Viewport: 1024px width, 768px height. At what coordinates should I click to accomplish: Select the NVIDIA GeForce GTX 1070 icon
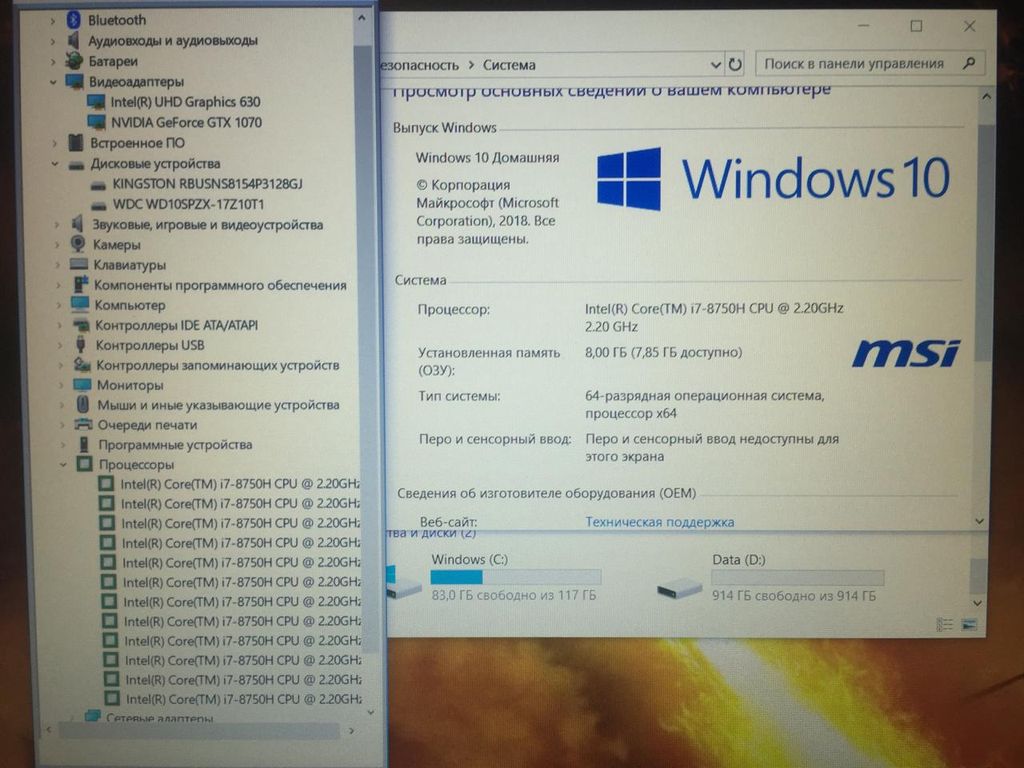point(97,122)
